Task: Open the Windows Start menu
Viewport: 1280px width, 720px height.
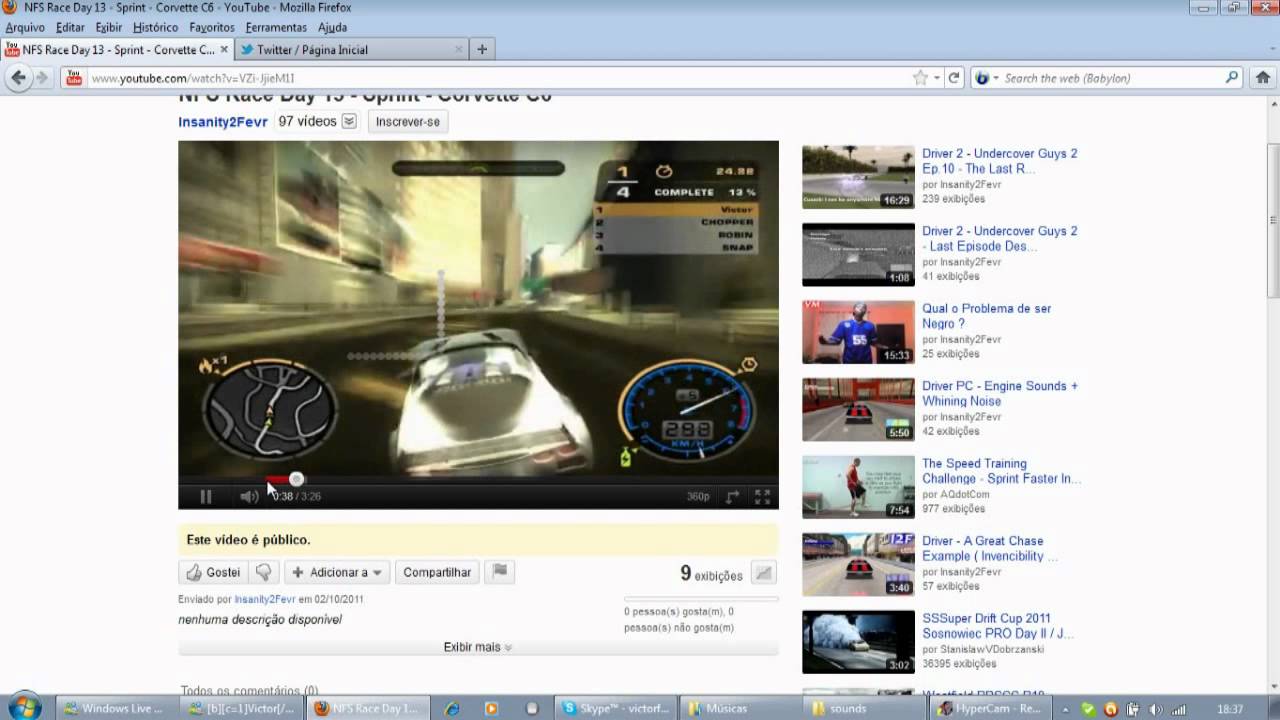Action: (x=23, y=707)
